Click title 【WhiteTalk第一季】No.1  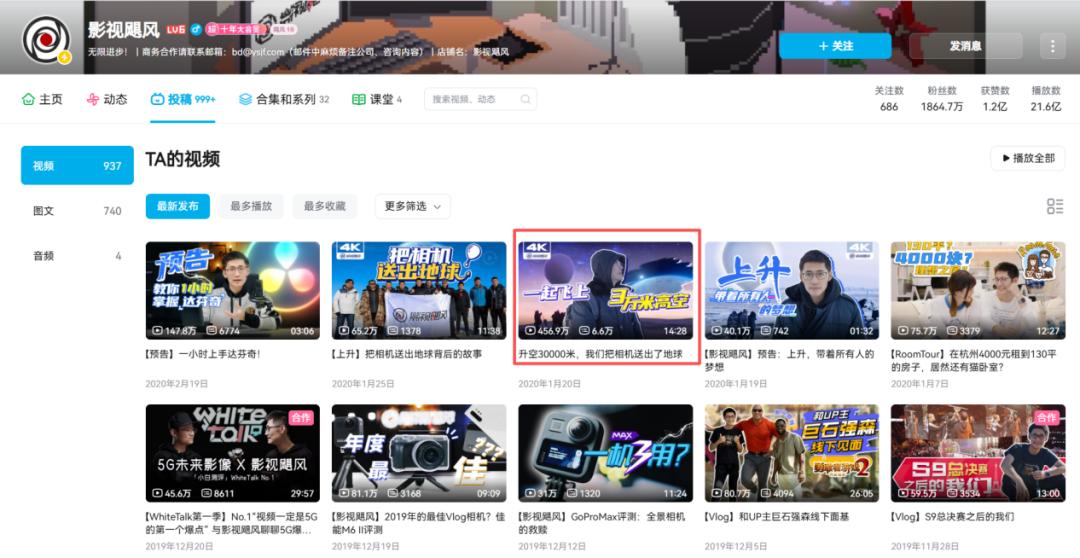(231, 523)
